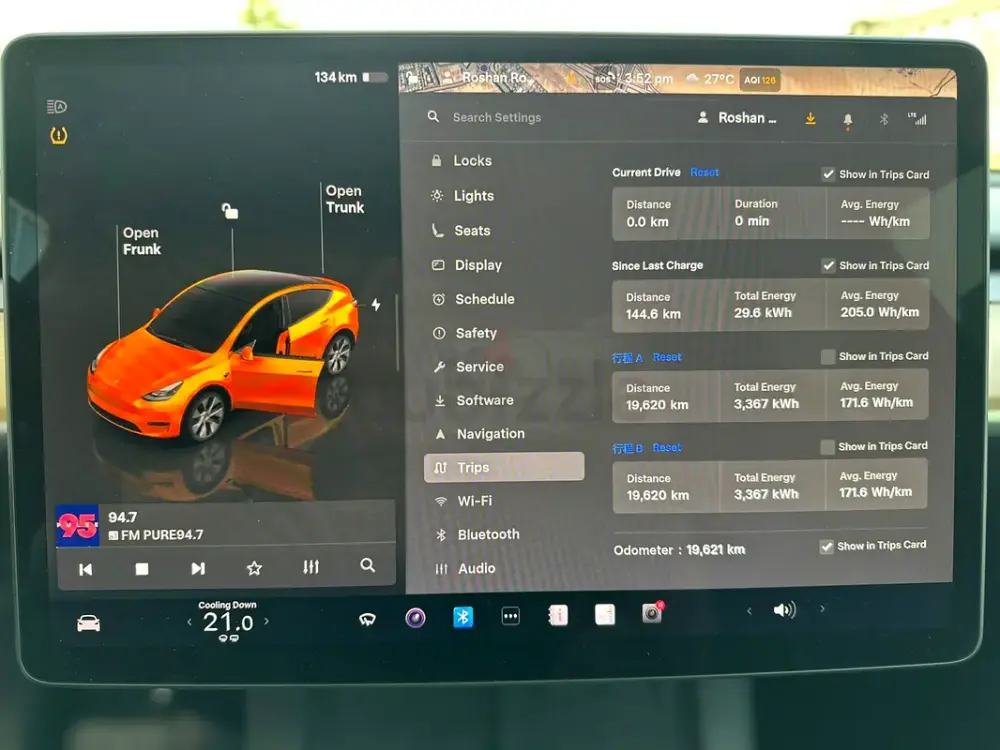The image size is (1000, 750).
Task: Uncheck Show in Trips Card for Since Last Charge
Action: coord(828,266)
